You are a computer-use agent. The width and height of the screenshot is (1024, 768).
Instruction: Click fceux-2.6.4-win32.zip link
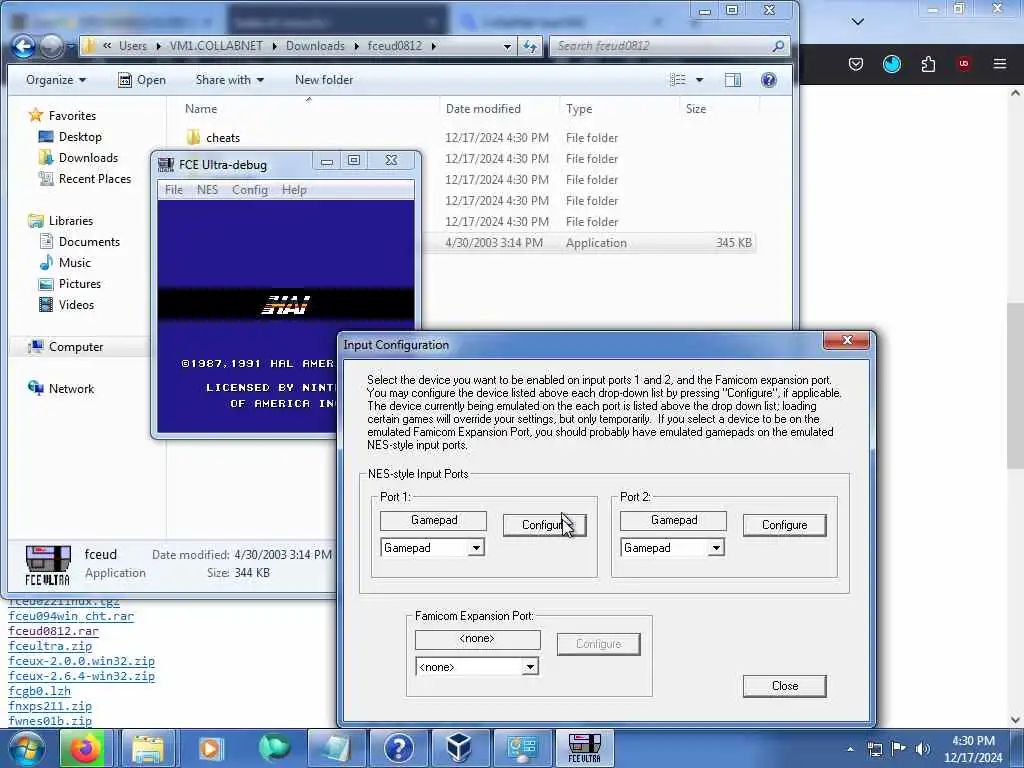click(x=81, y=677)
